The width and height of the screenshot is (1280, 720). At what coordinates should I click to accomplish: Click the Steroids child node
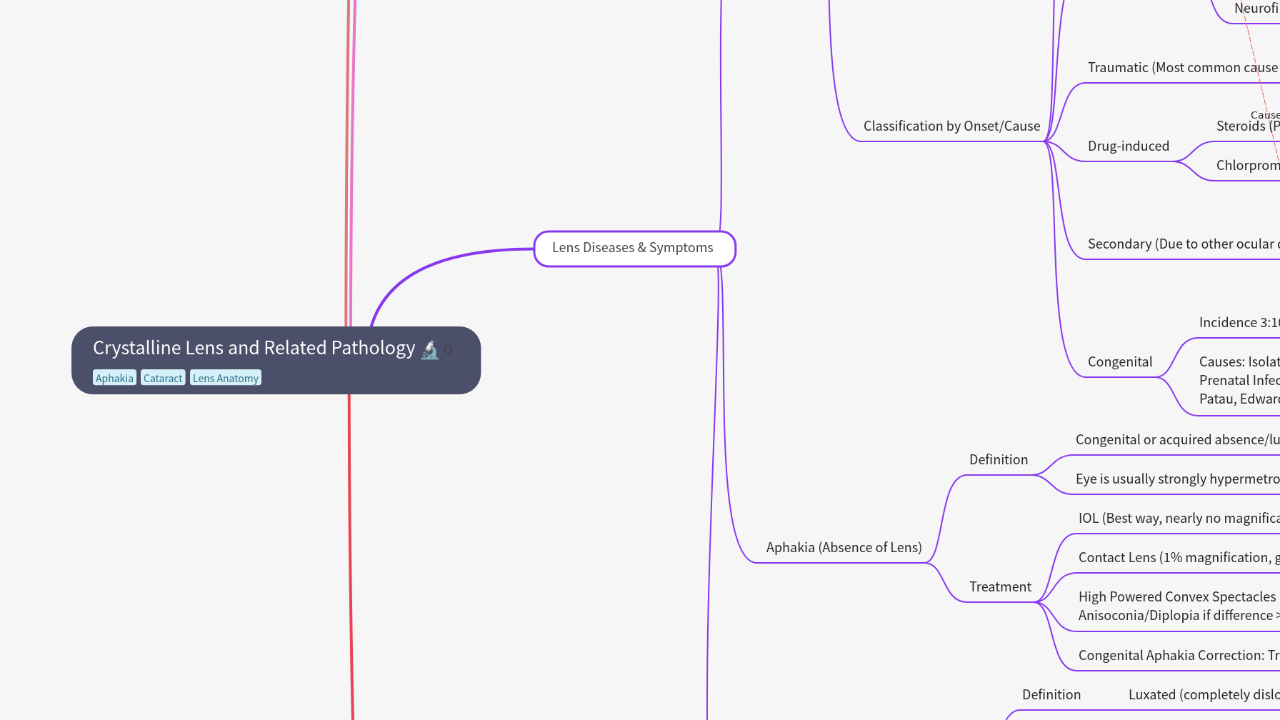[x=1247, y=126]
